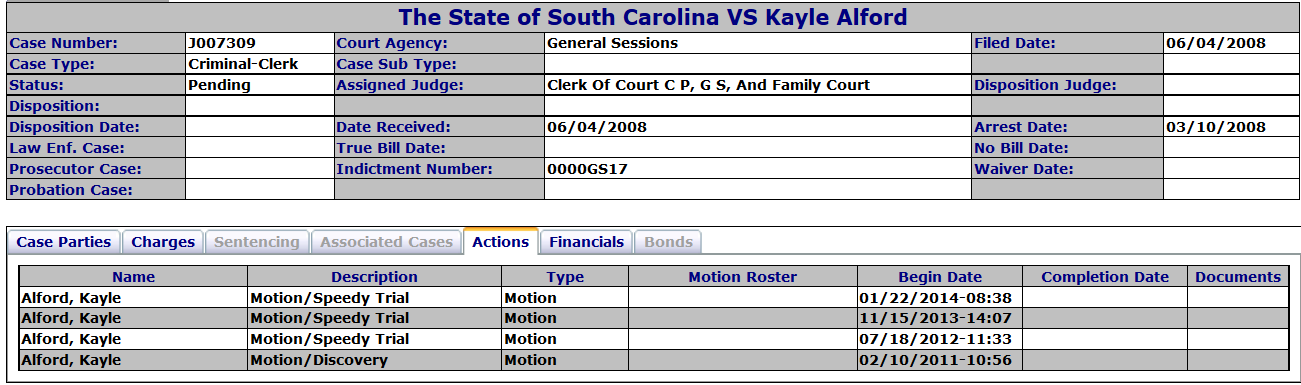1301x385 pixels.
Task: Select the Speedy Trial motion dated 07/18/2012
Action: [x=654, y=339]
